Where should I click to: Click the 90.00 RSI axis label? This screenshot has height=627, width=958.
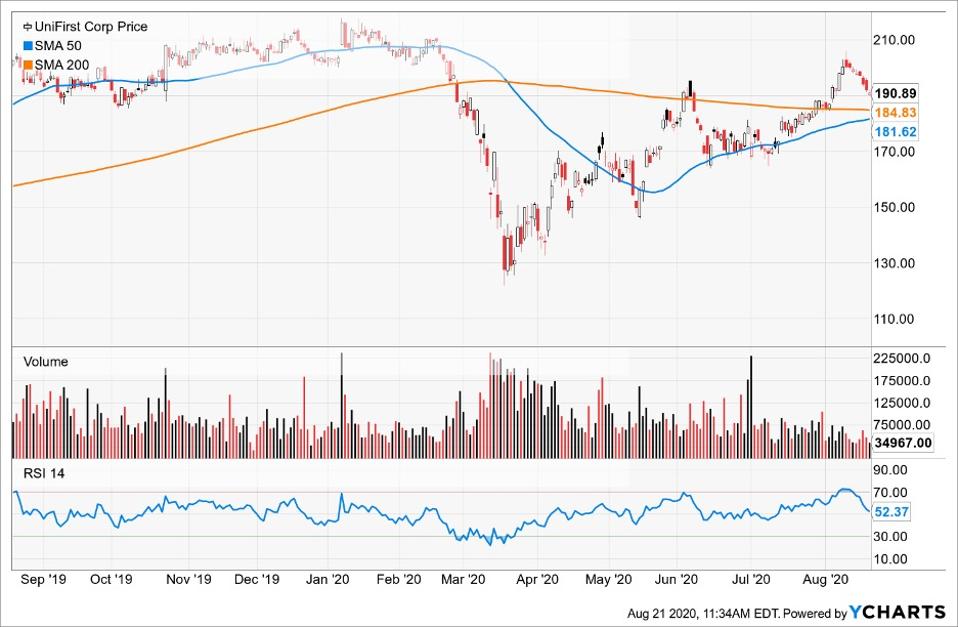[x=891, y=470]
